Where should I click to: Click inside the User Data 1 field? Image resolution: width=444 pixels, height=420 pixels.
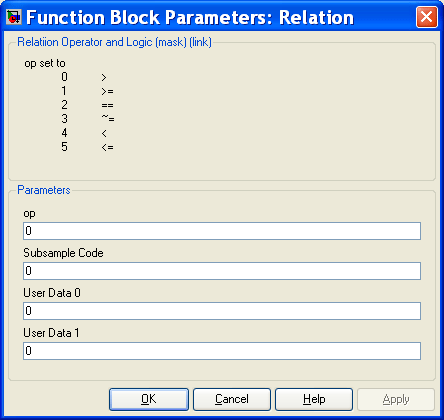(x=222, y=351)
